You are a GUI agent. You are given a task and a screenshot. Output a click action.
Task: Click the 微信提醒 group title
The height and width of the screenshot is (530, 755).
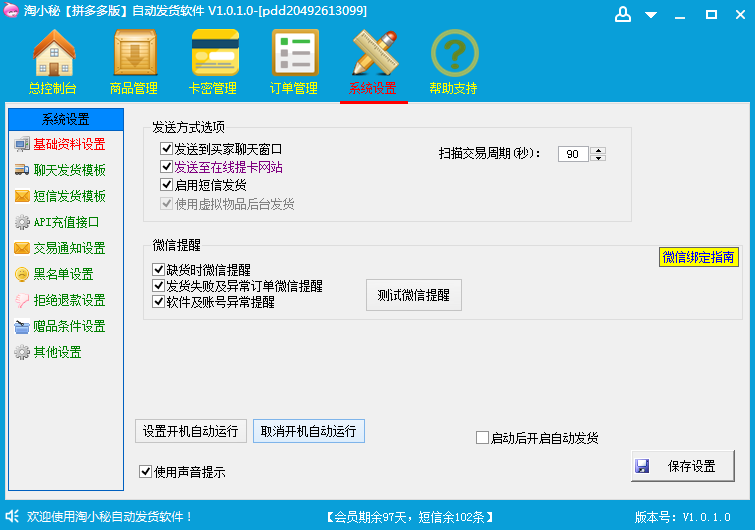(x=176, y=245)
